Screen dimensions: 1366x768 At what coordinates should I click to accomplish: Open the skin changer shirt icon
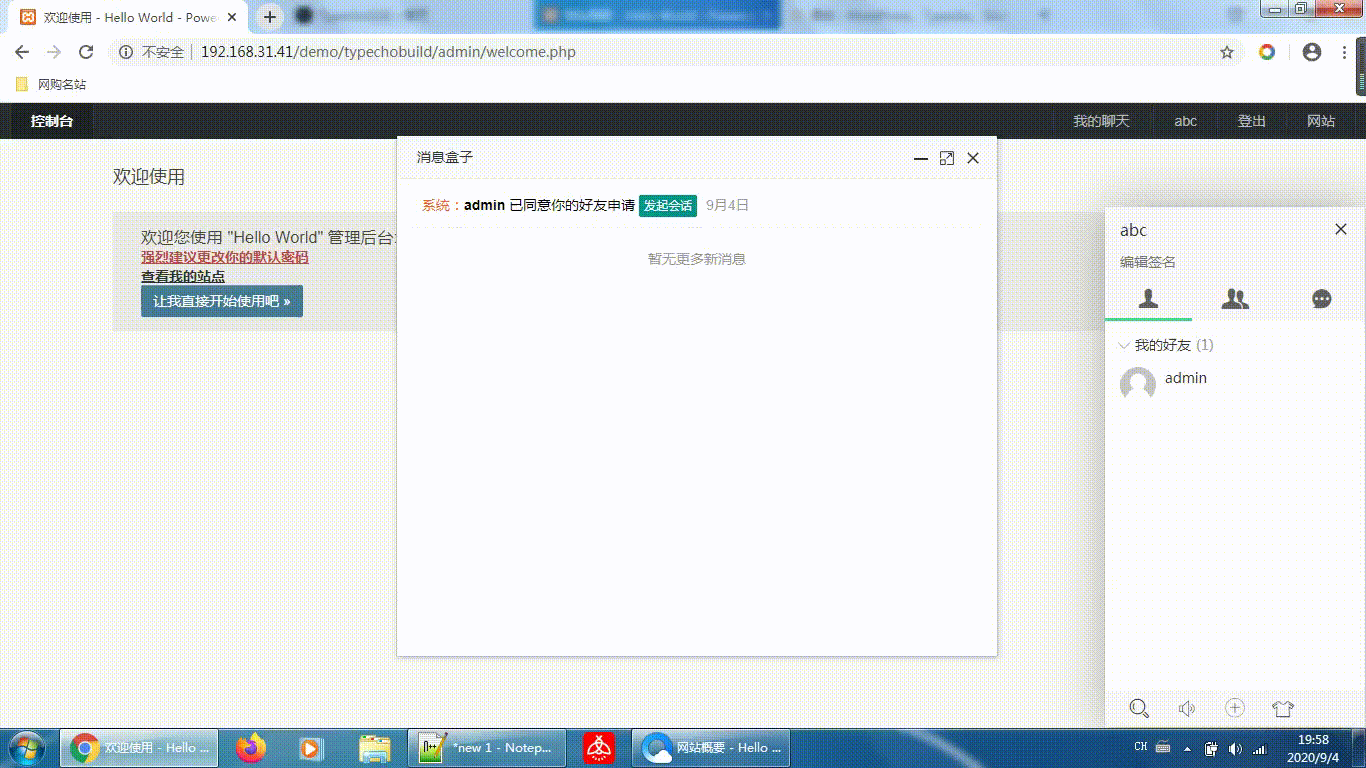click(1283, 709)
